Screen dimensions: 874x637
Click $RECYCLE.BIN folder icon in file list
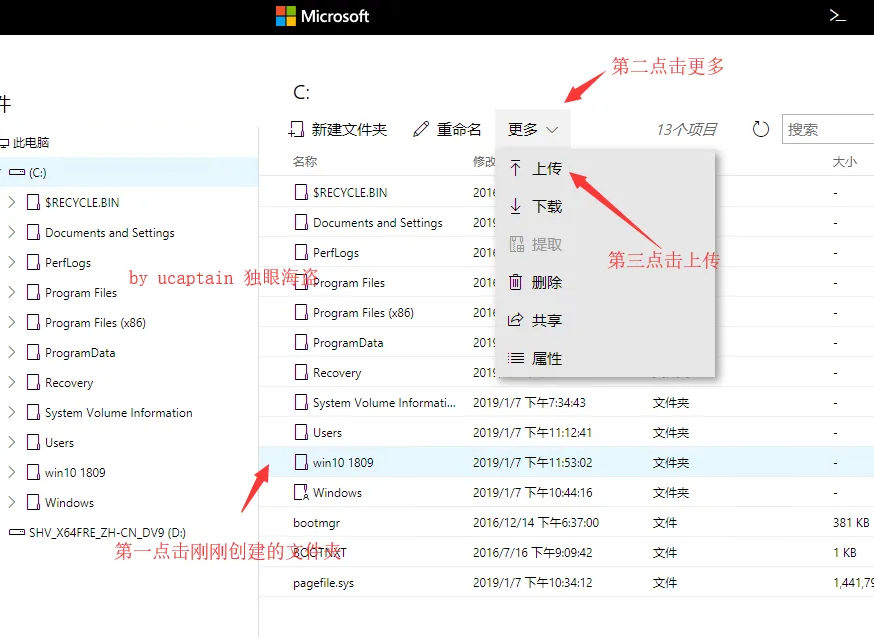(301, 192)
